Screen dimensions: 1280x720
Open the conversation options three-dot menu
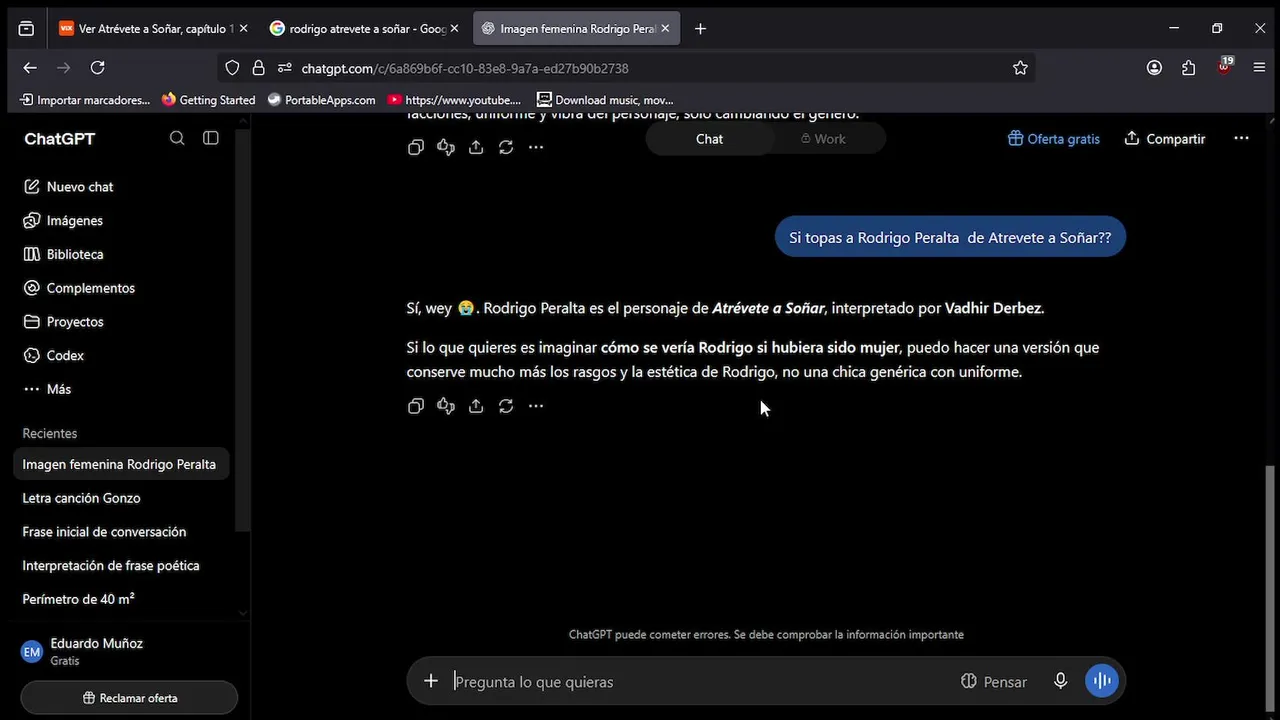[x=1241, y=139]
